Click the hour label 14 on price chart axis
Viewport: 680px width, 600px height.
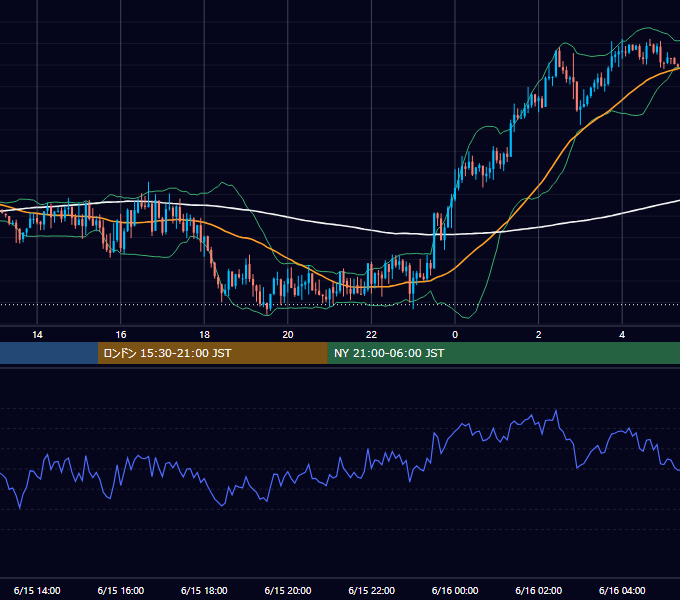tap(37, 335)
